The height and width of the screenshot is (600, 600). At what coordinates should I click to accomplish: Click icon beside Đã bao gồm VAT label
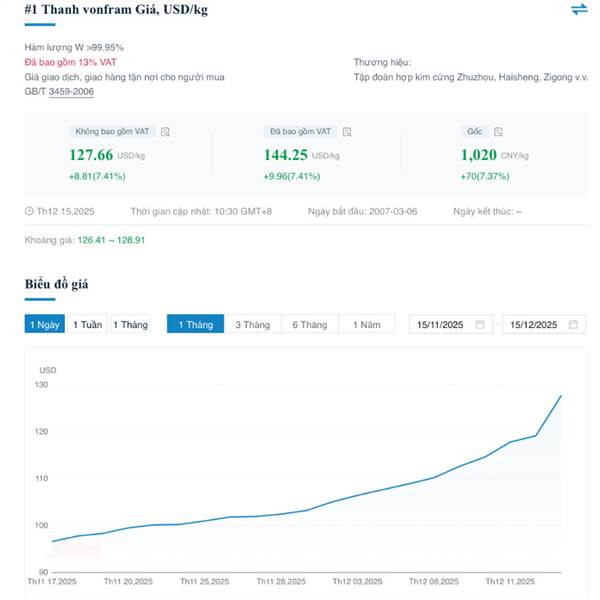click(347, 131)
